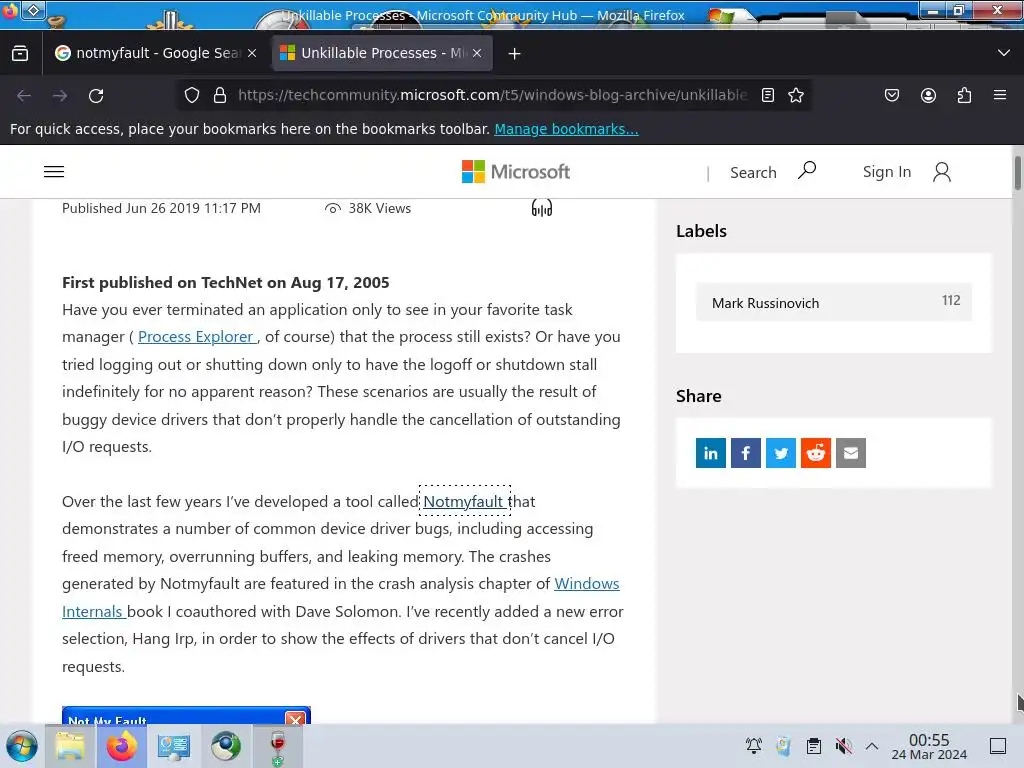The image size is (1024, 768).
Task: Switch to notmyfault Google Search tab
Action: [x=157, y=54]
